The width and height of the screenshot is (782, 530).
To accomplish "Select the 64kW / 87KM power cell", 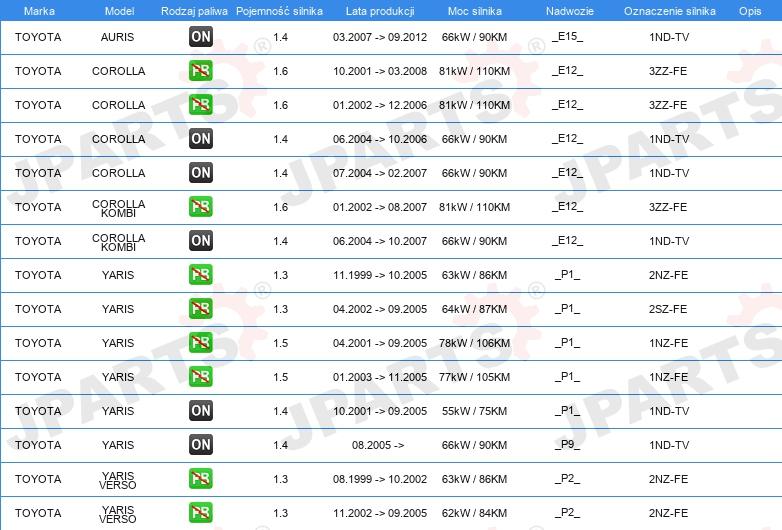I will click(474, 309).
